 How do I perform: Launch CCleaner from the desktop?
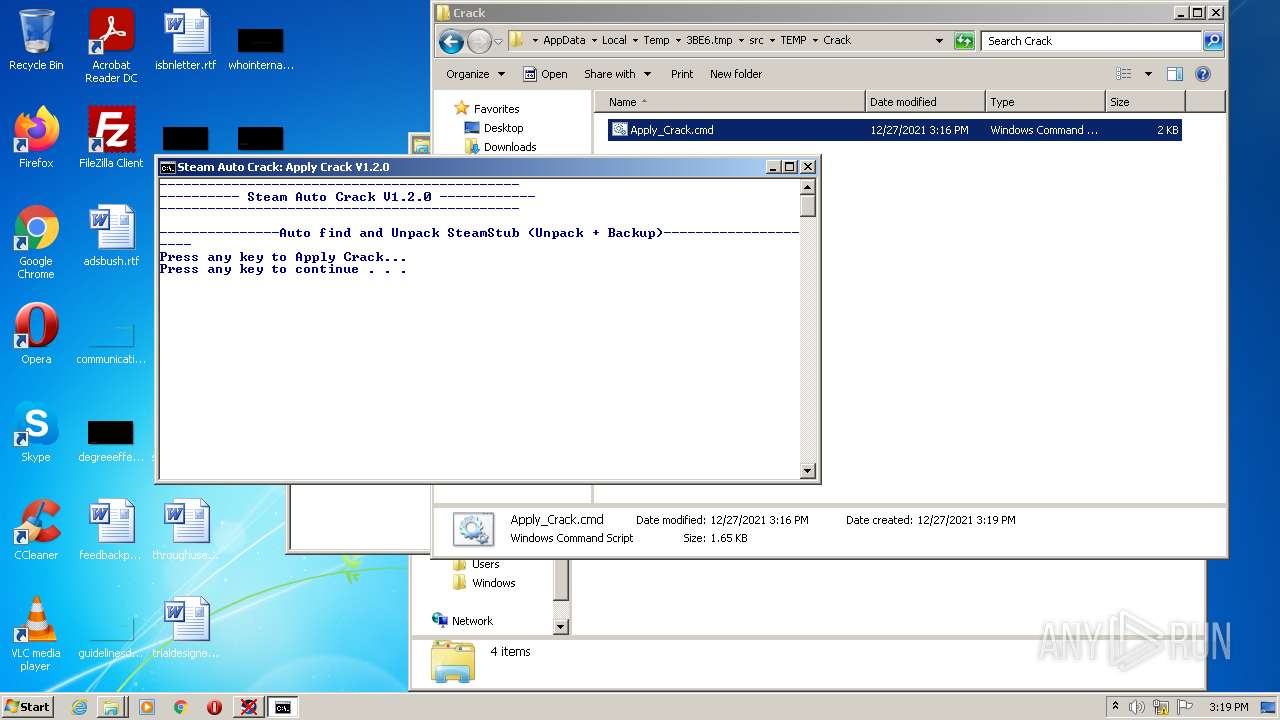(x=36, y=530)
